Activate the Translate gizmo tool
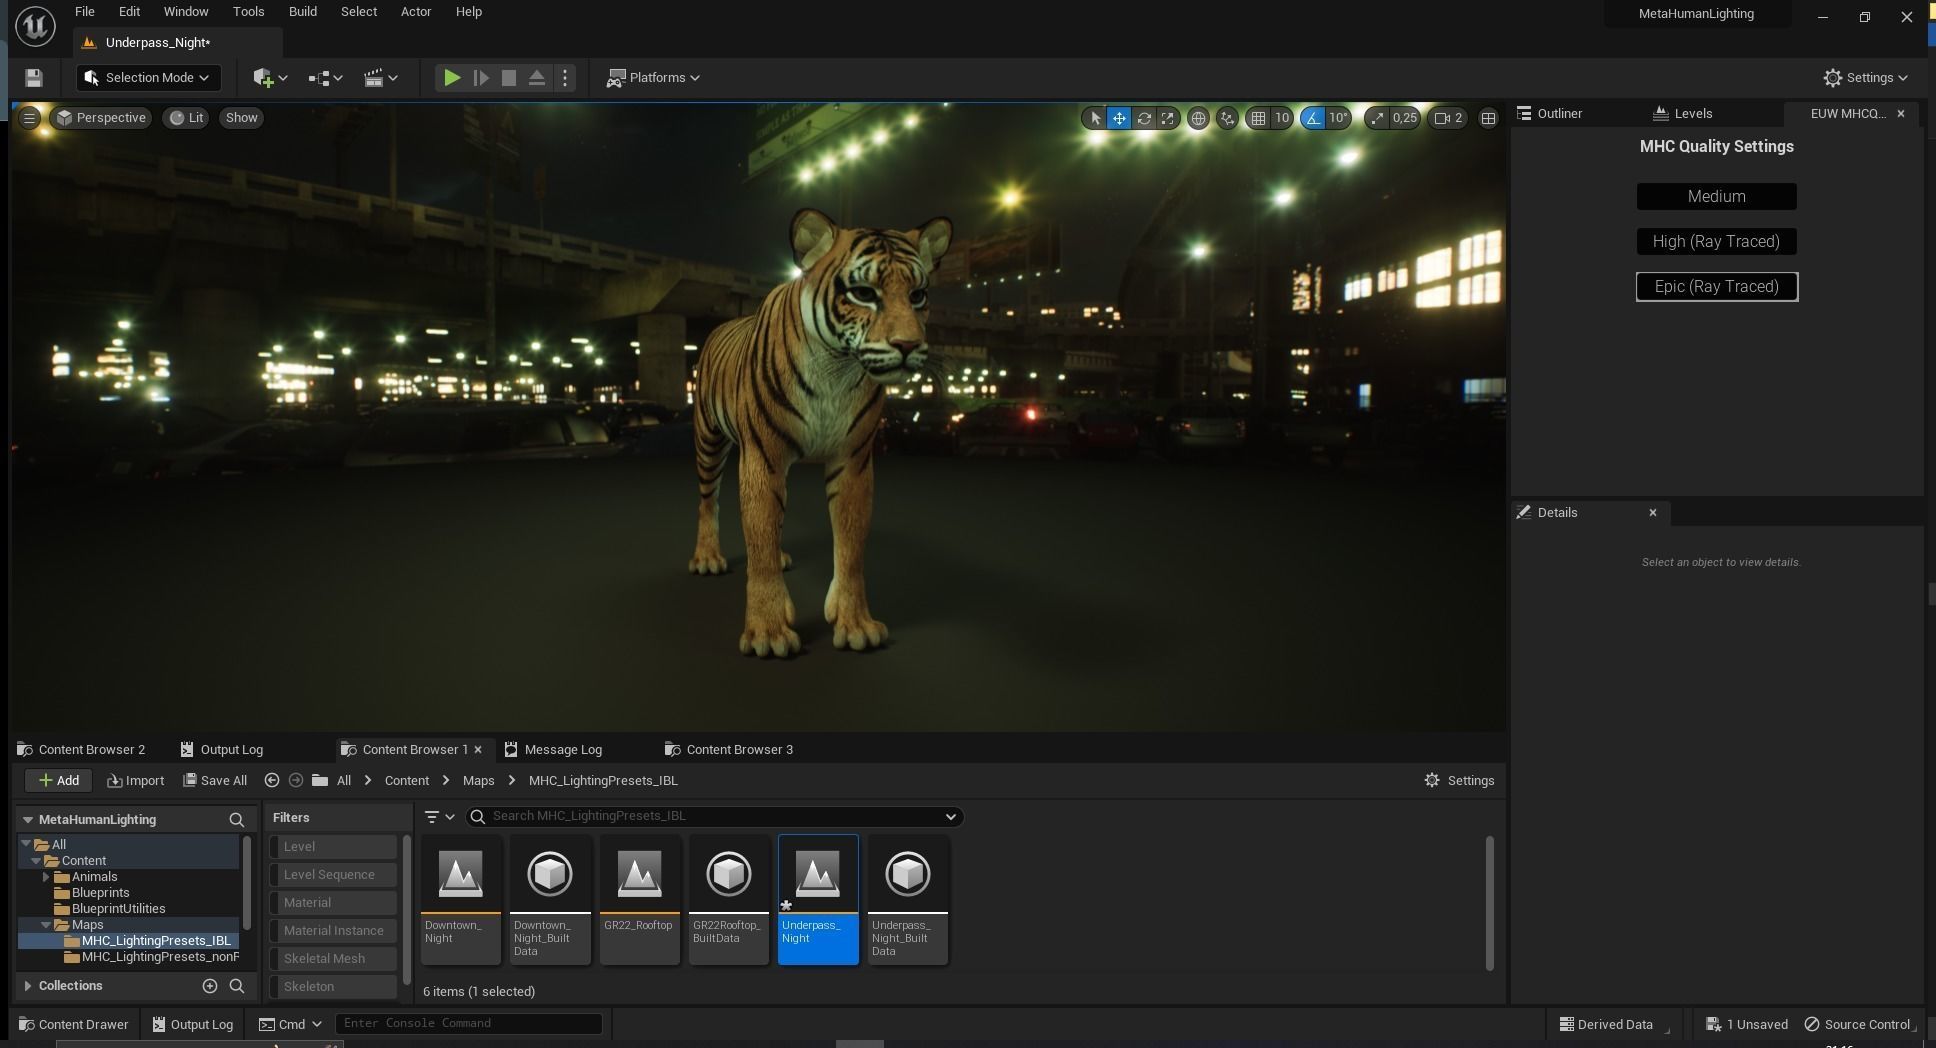1936x1048 pixels. (1119, 118)
